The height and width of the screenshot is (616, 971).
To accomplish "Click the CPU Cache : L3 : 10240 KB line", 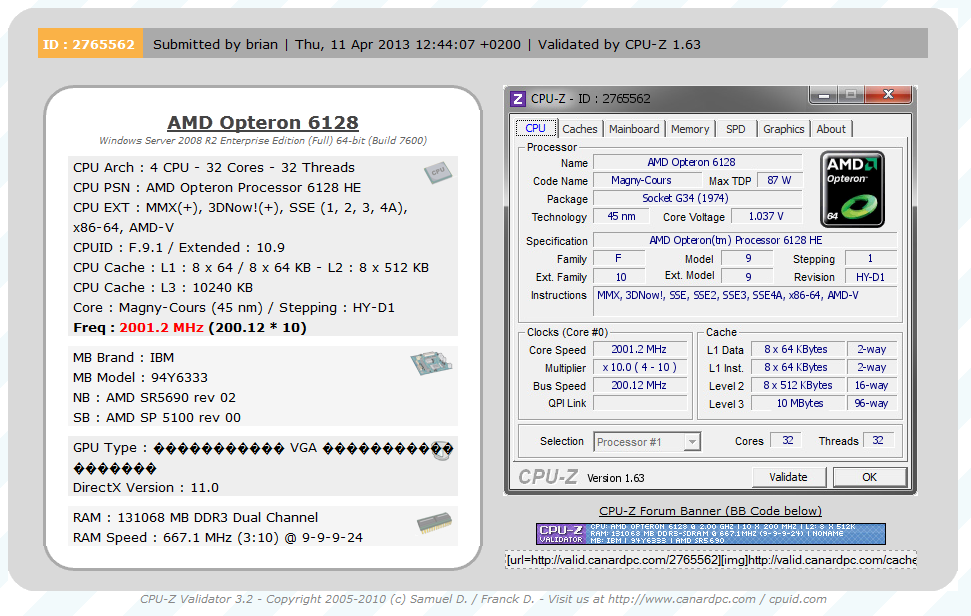I will 163,287.
